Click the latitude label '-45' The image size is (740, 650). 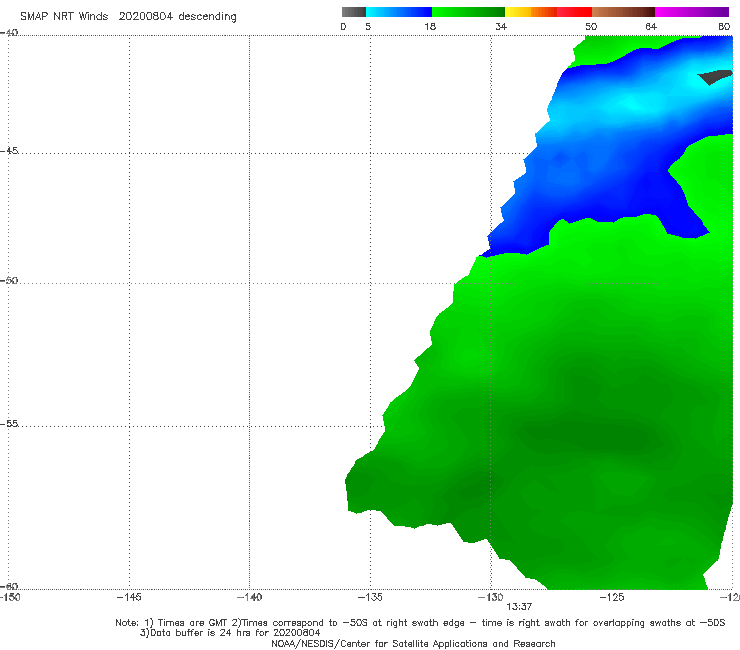pos(9,151)
